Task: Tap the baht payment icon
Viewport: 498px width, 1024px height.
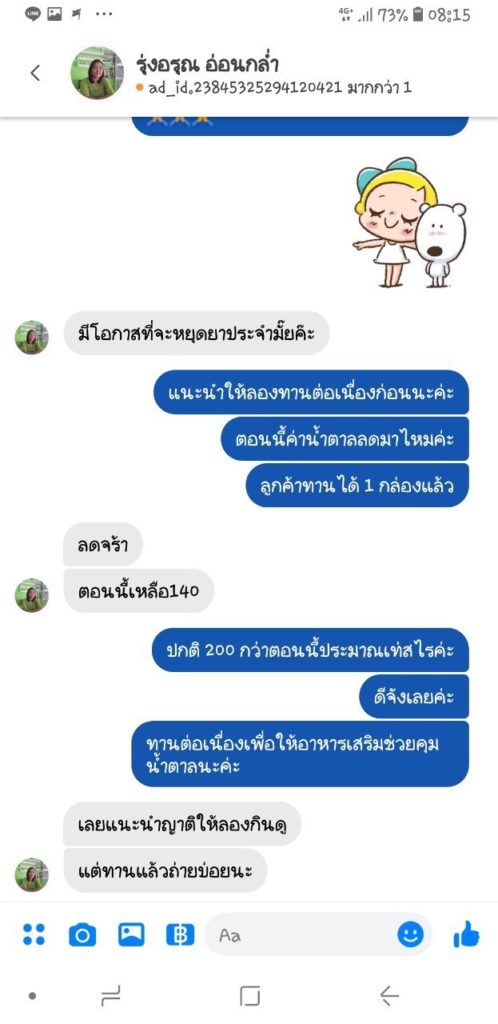Action: tap(180, 935)
